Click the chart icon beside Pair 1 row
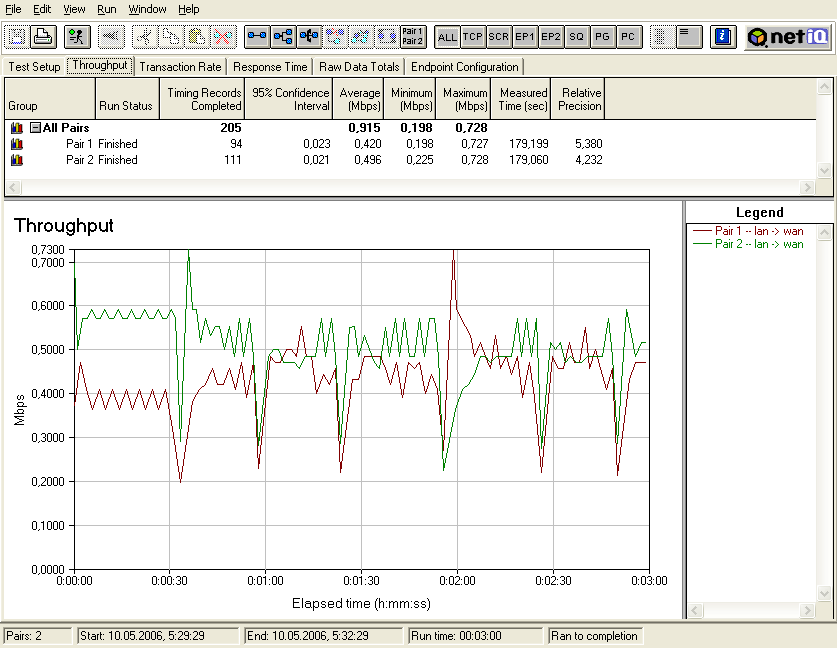Viewport: 837px width, 648px height. pos(17,144)
